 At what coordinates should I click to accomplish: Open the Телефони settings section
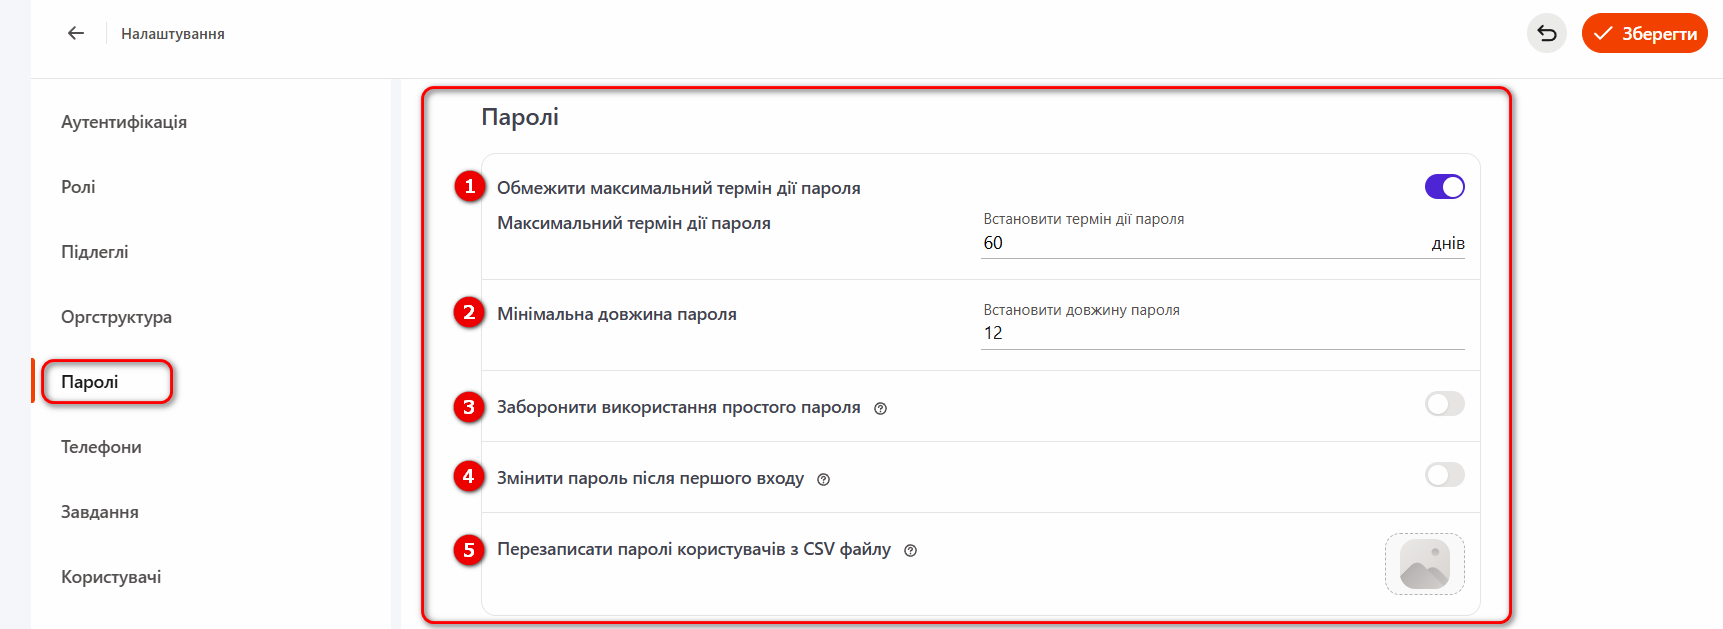101,447
